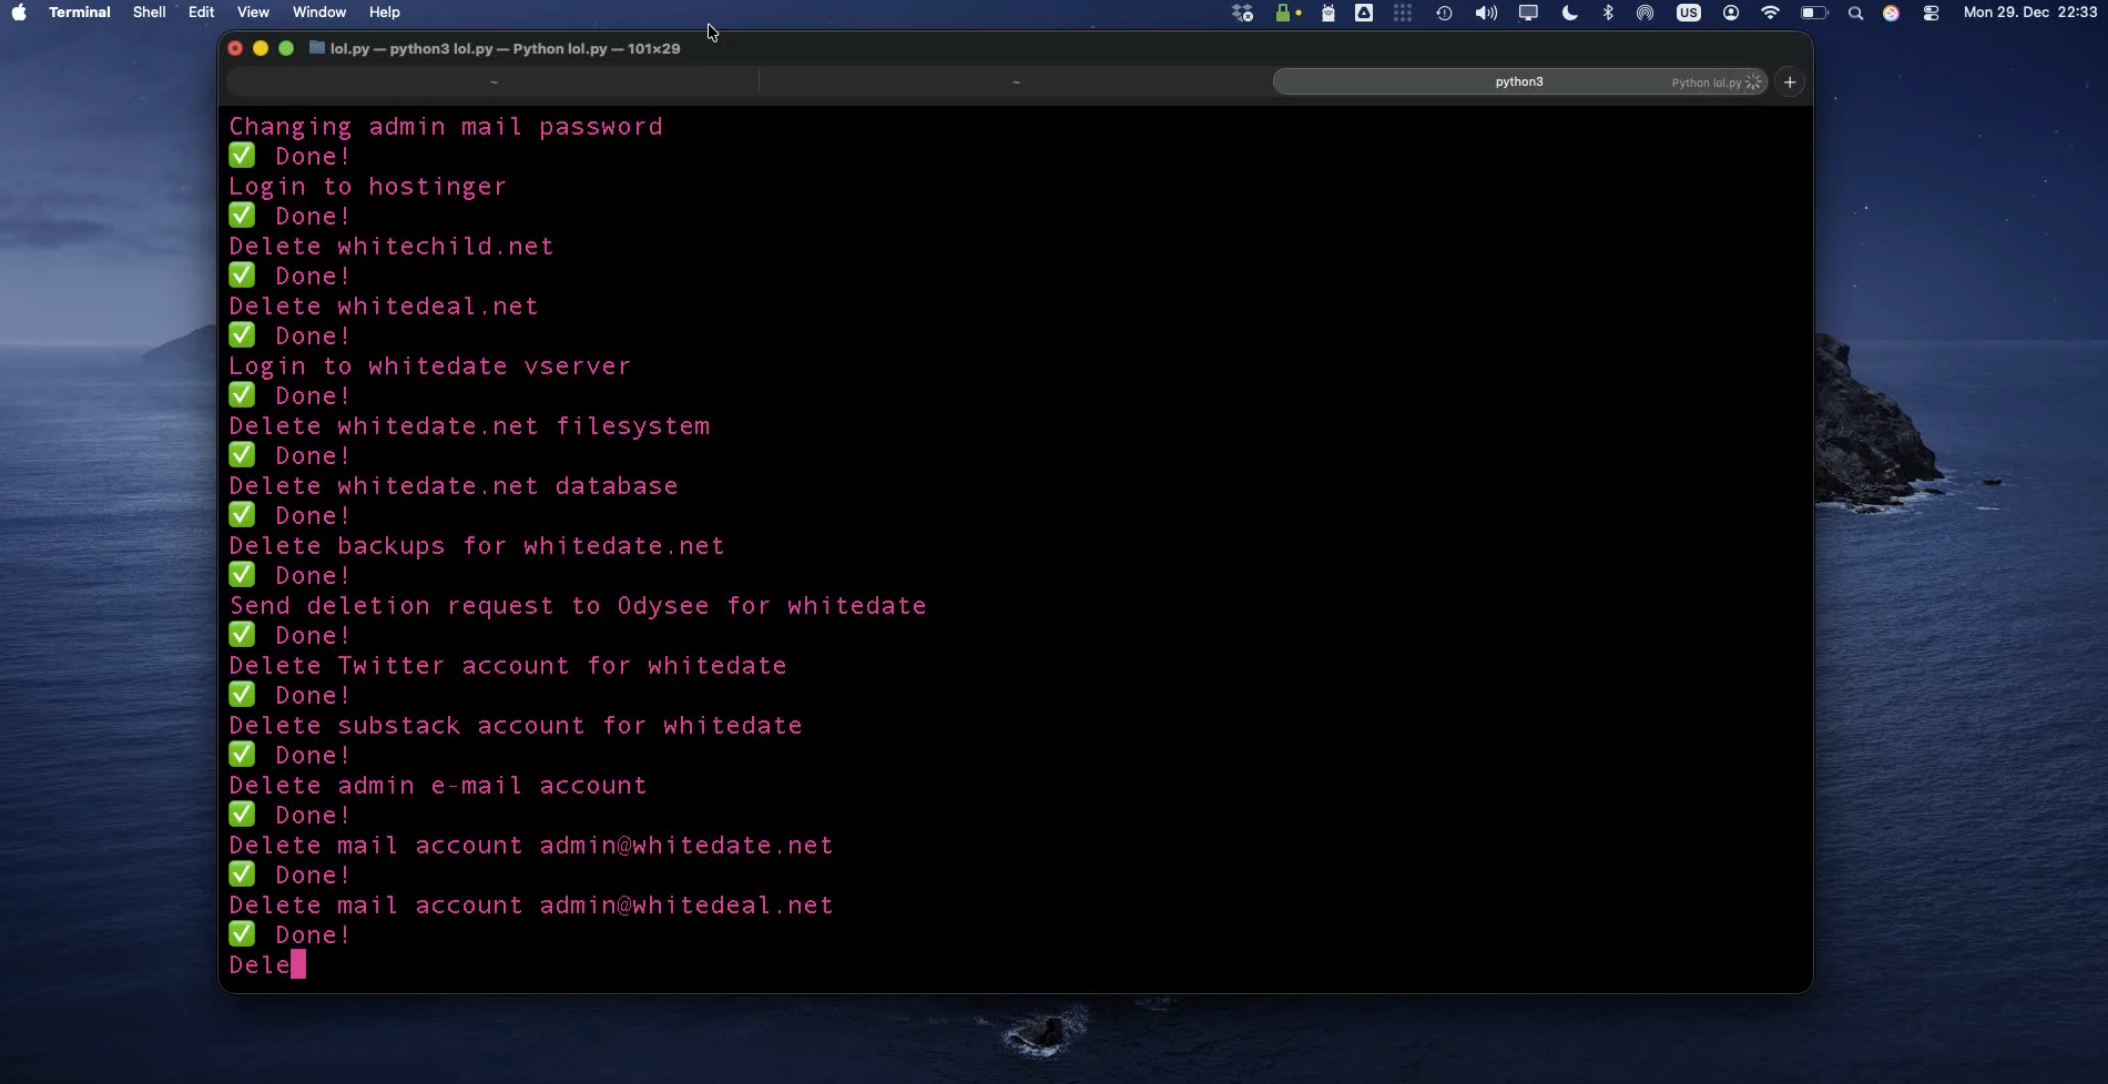Viewport: 2108px width, 1084px height.
Task: Open Control Center toggles icon
Action: pyautogui.click(x=1931, y=13)
